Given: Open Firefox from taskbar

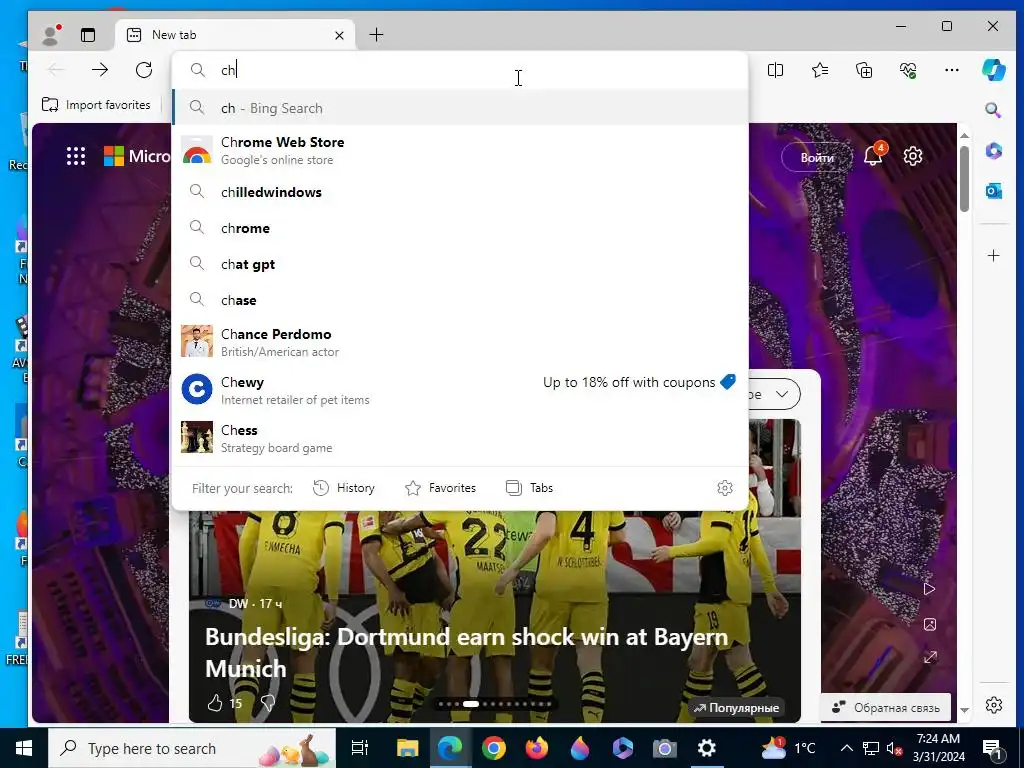Looking at the screenshot, I should 536,748.
